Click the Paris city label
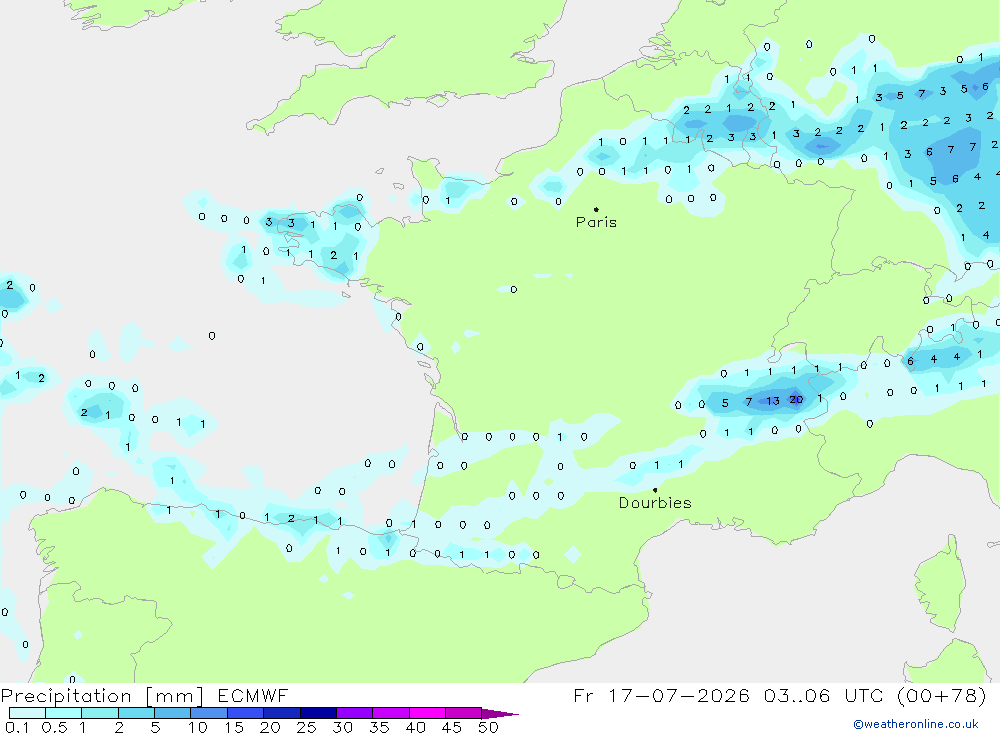Screen dimensions: 1000x733 tap(596, 222)
